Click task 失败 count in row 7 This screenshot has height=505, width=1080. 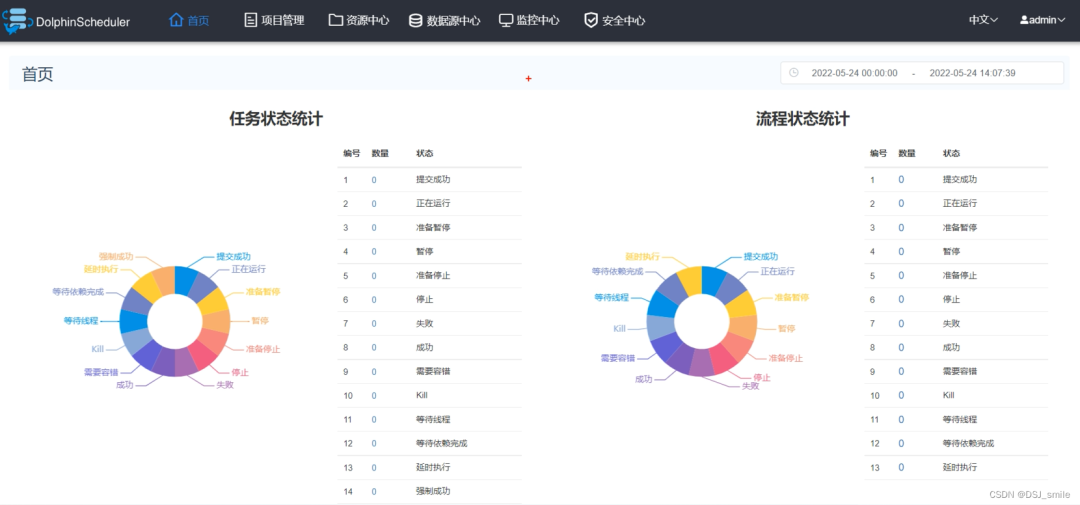pyautogui.click(x=374, y=324)
